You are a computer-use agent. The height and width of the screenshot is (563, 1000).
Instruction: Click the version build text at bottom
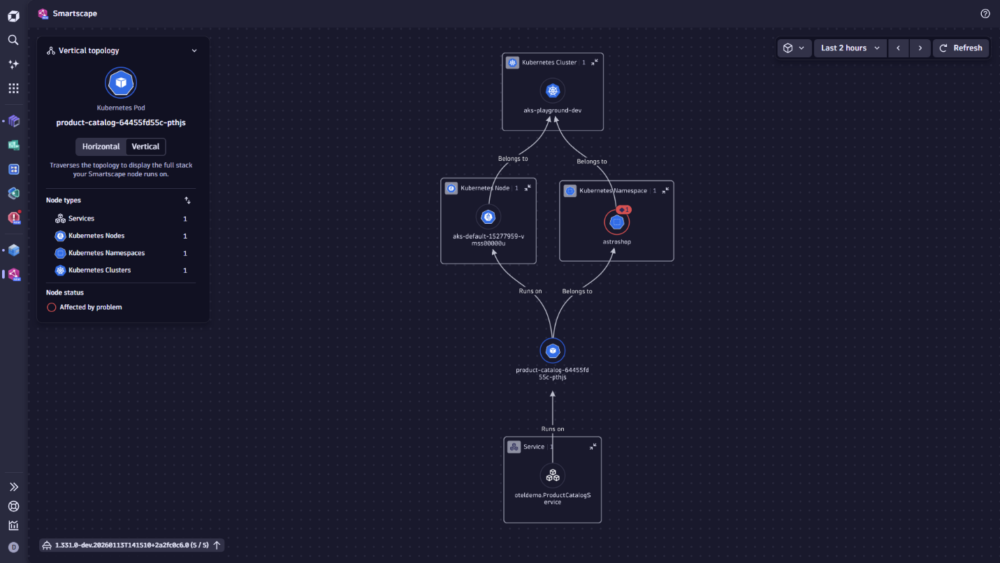[131, 545]
